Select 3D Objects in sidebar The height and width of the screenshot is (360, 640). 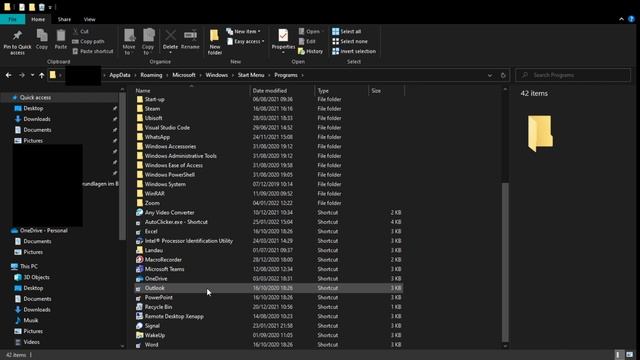coord(36,277)
